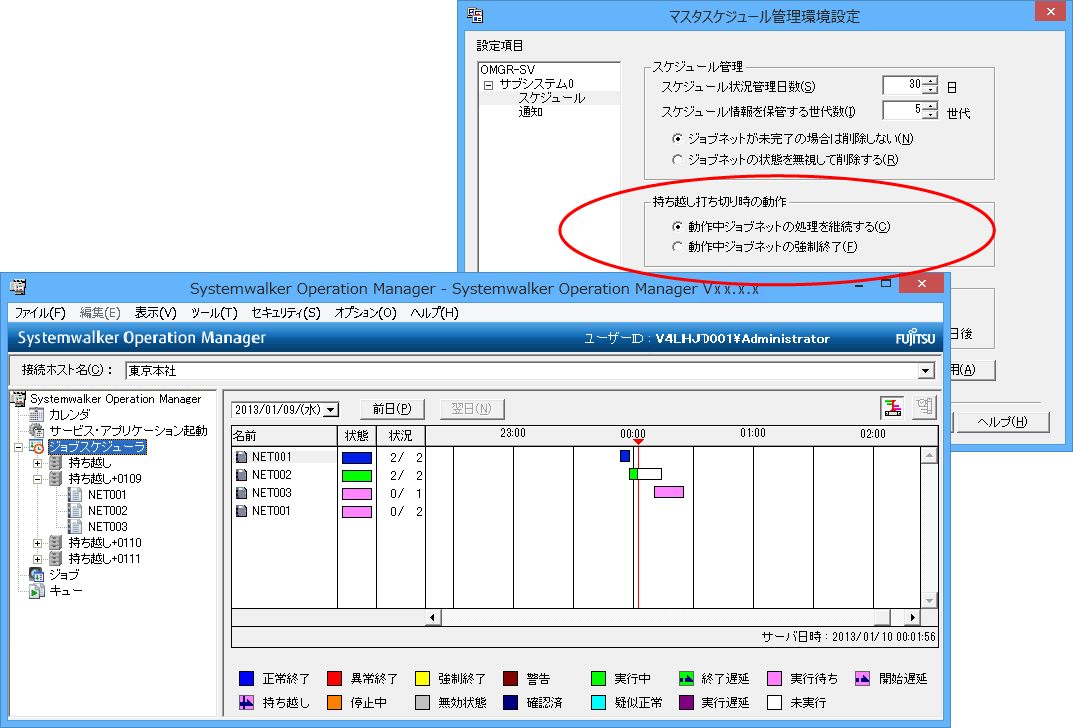Click the 世代数 spinner arrows
The image size is (1073, 728).
tap(930, 109)
